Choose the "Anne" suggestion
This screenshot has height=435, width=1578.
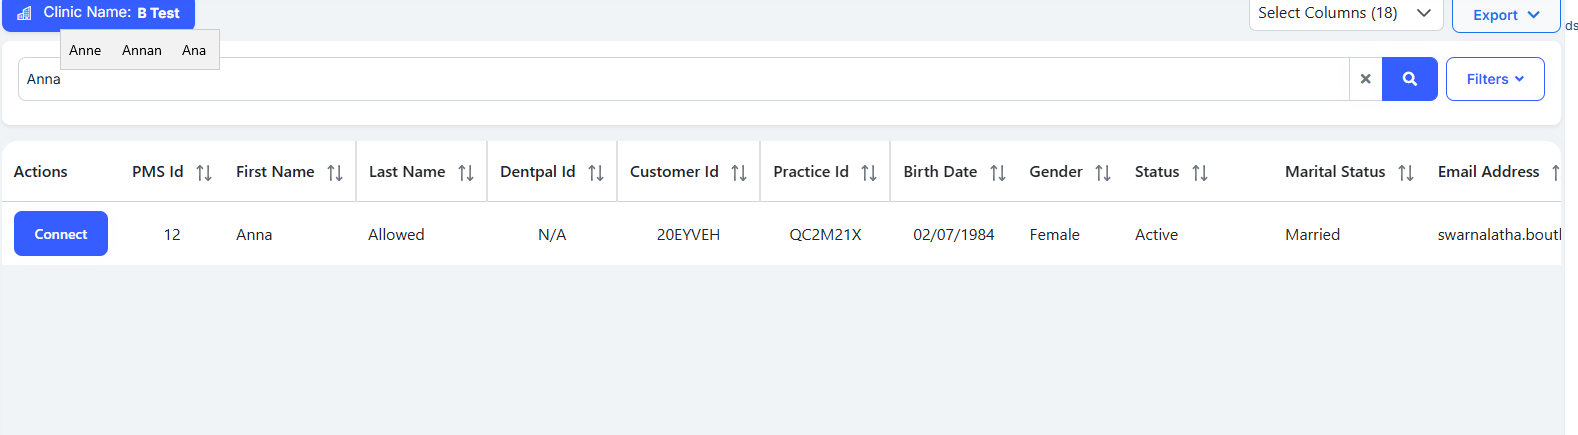coord(85,50)
